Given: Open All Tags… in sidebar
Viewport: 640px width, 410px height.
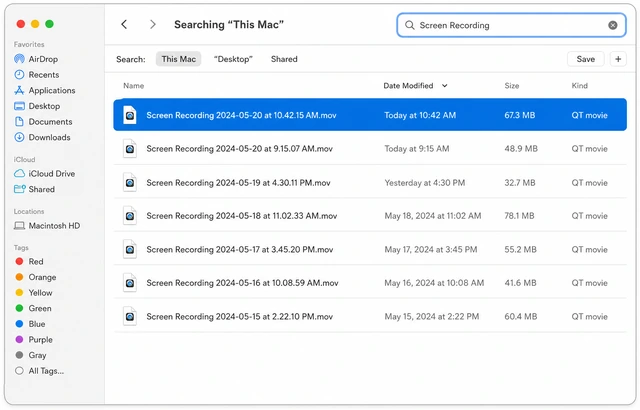Looking at the screenshot, I should click(x=40, y=371).
